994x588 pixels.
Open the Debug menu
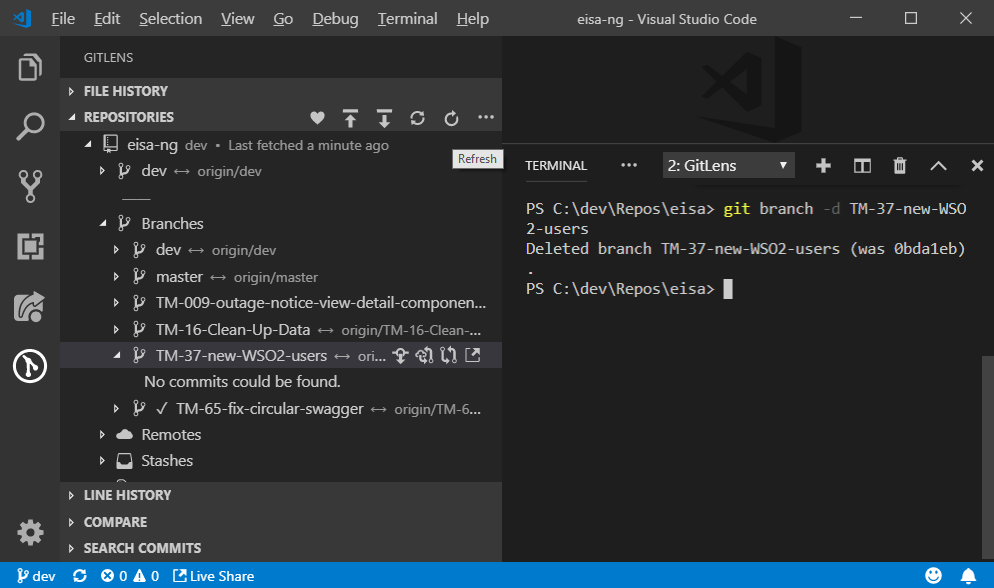click(x=334, y=18)
